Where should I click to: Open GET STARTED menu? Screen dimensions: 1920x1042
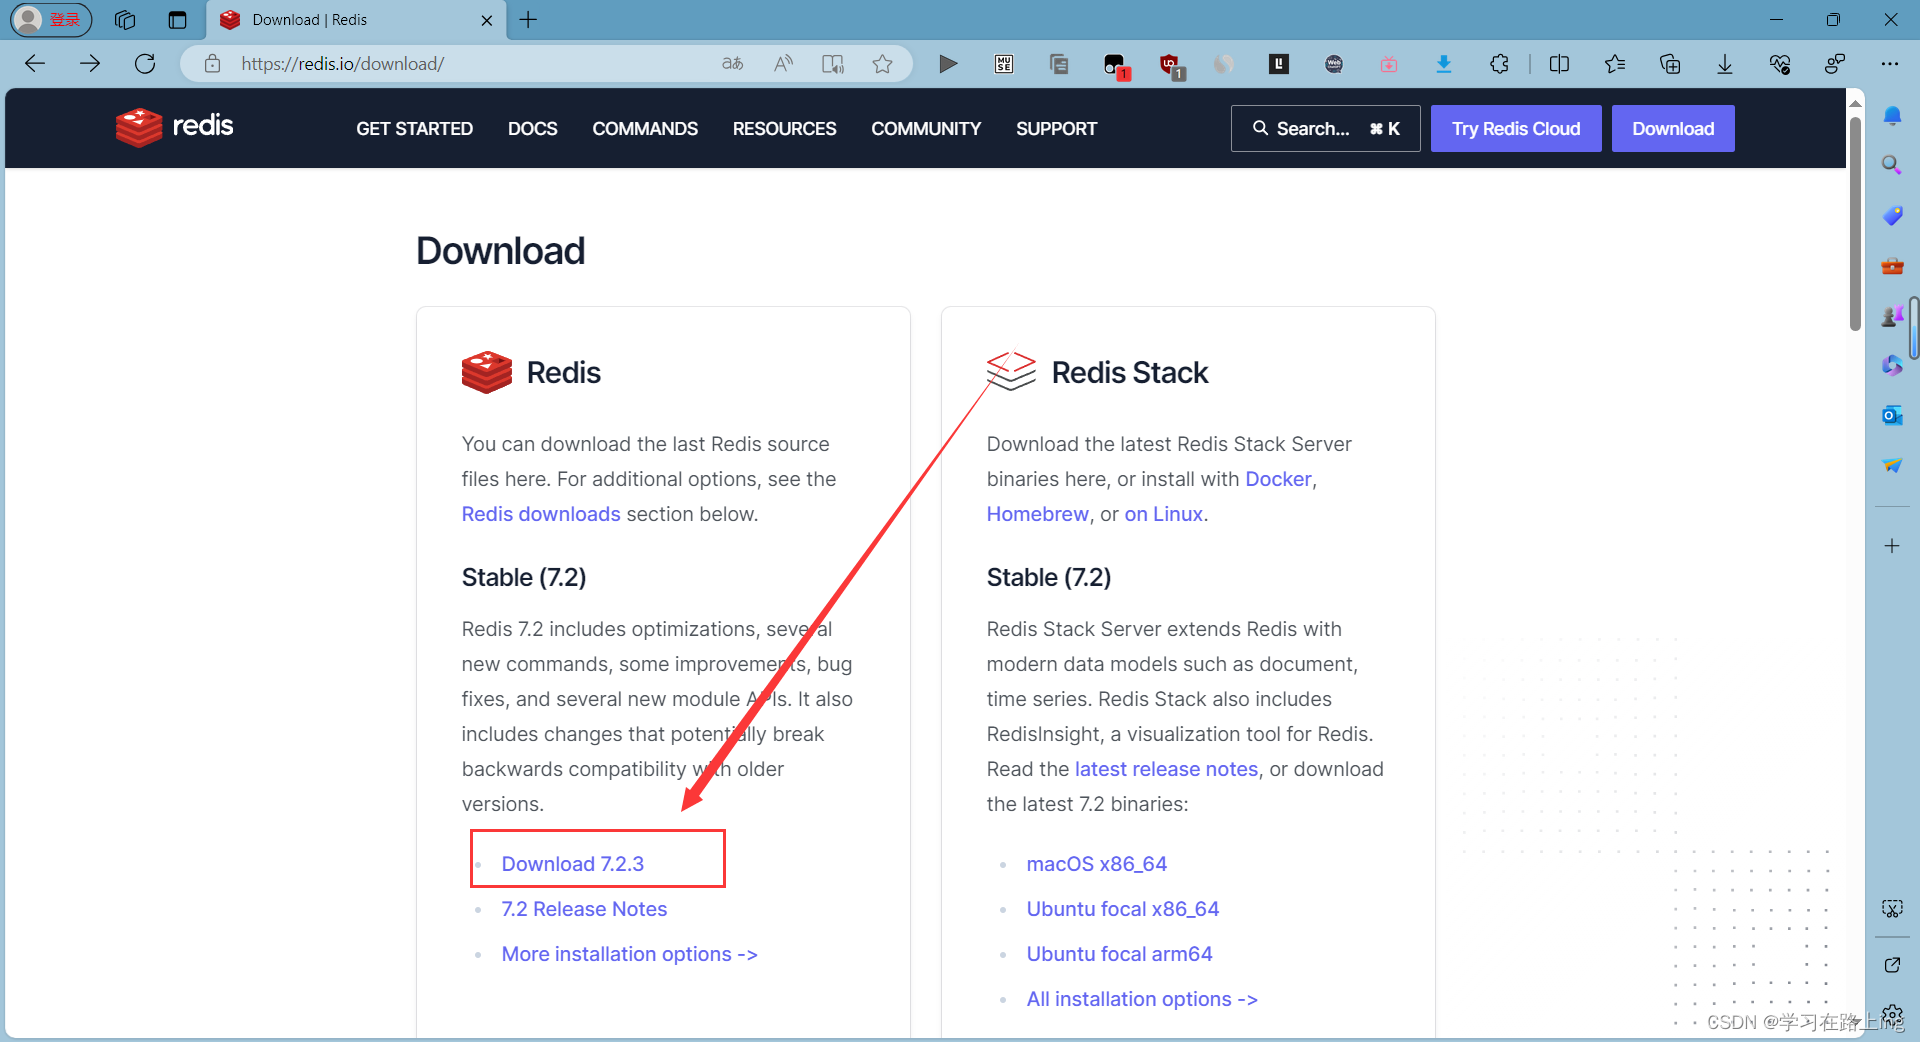(x=414, y=129)
